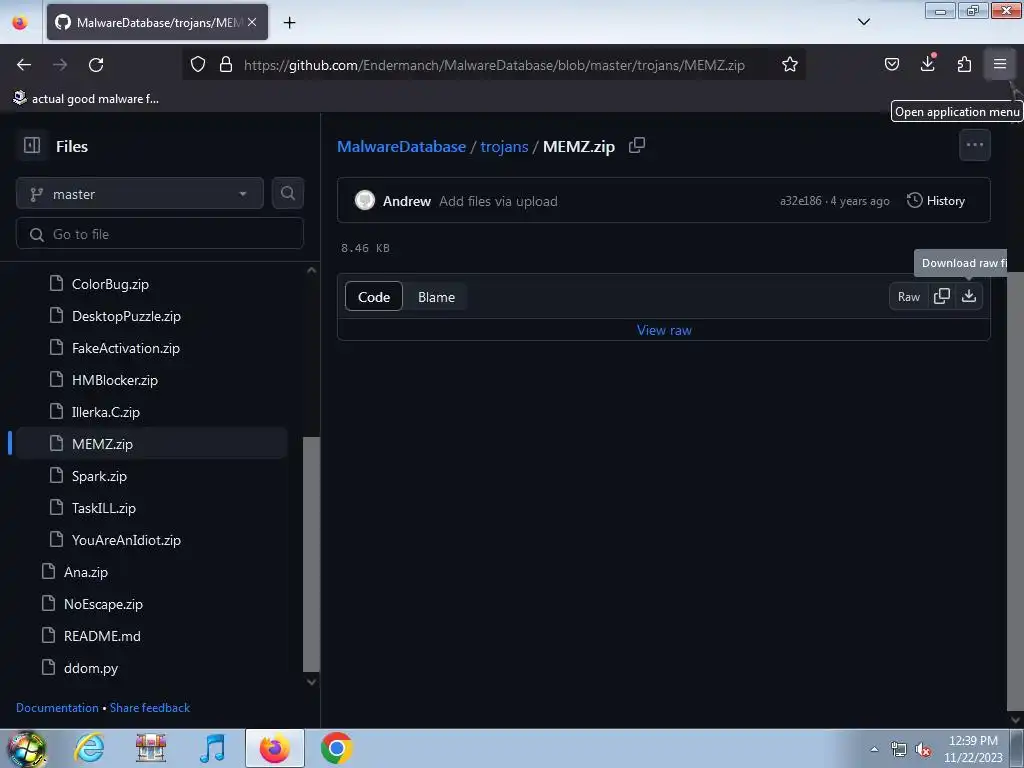Viewport: 1024px width, 768px height.
Task: Click the muted volume tray icon
Action: (x=923, y=750)
